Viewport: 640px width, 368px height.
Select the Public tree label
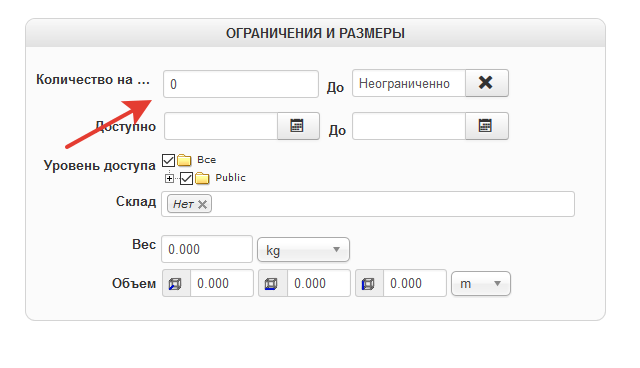[x=231, y=178]
